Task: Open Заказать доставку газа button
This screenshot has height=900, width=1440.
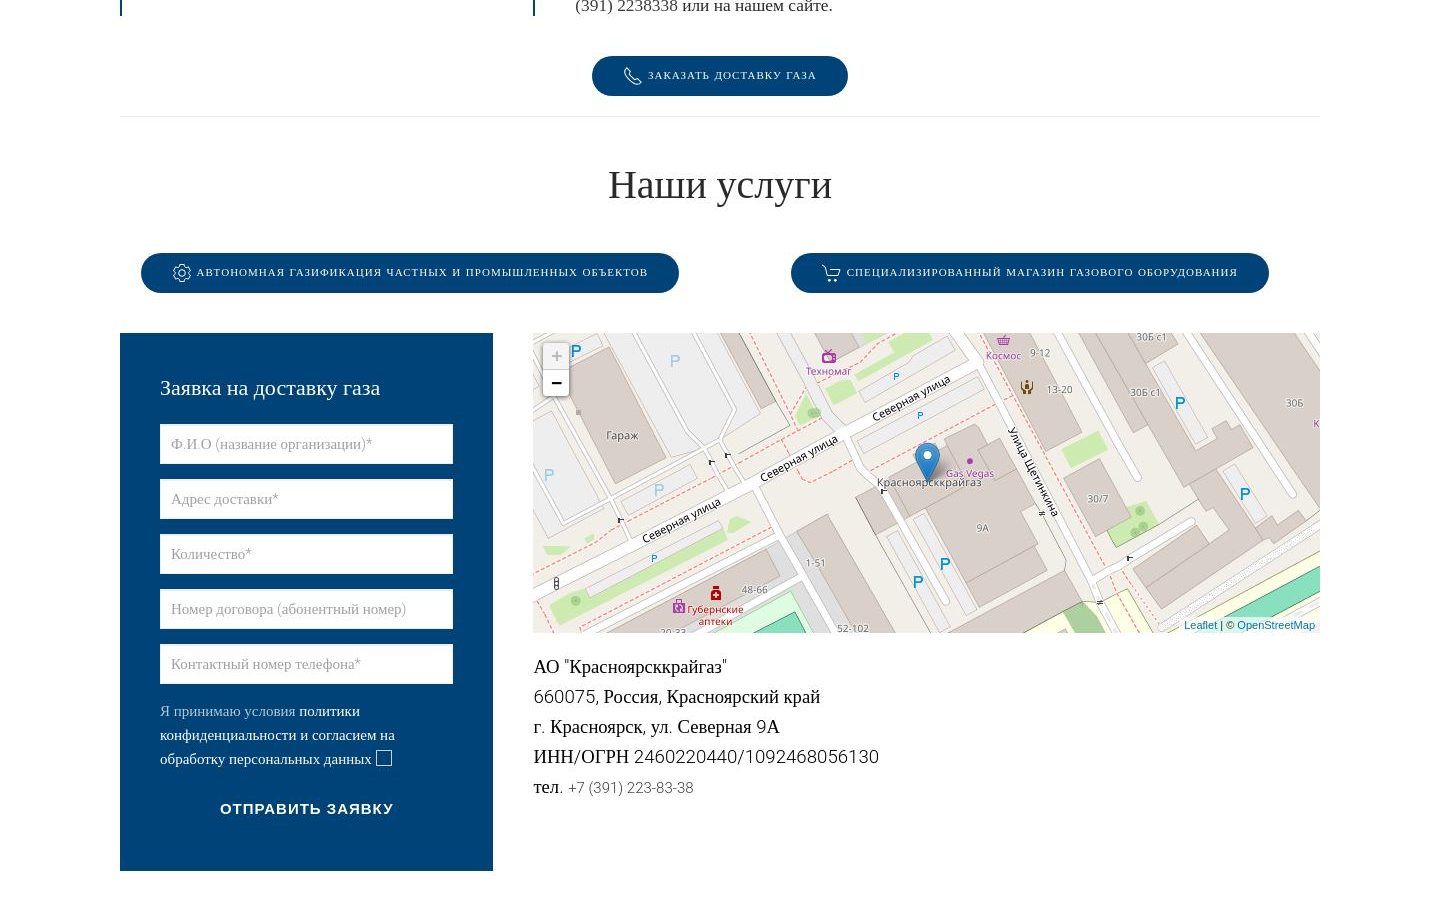Action: tap(720, 76)
